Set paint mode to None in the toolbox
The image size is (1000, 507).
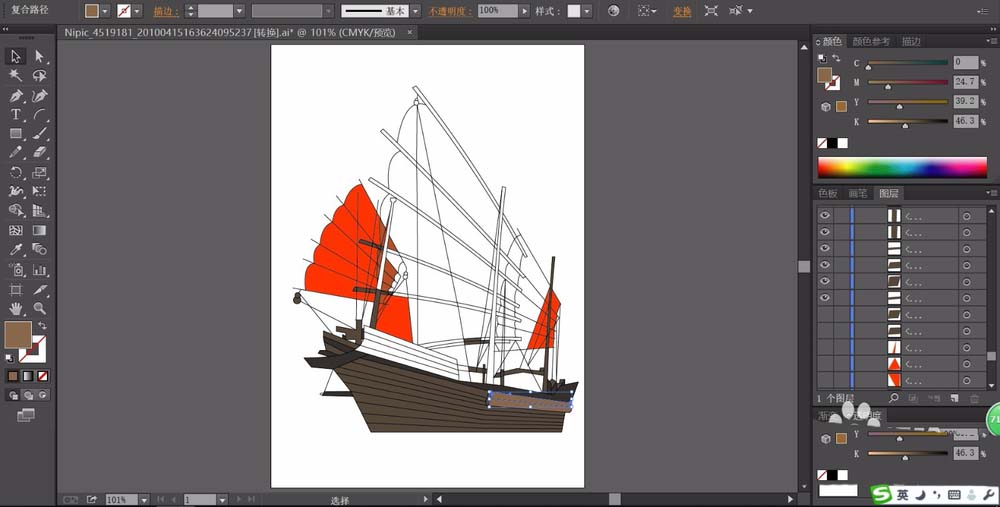(43, 376)
